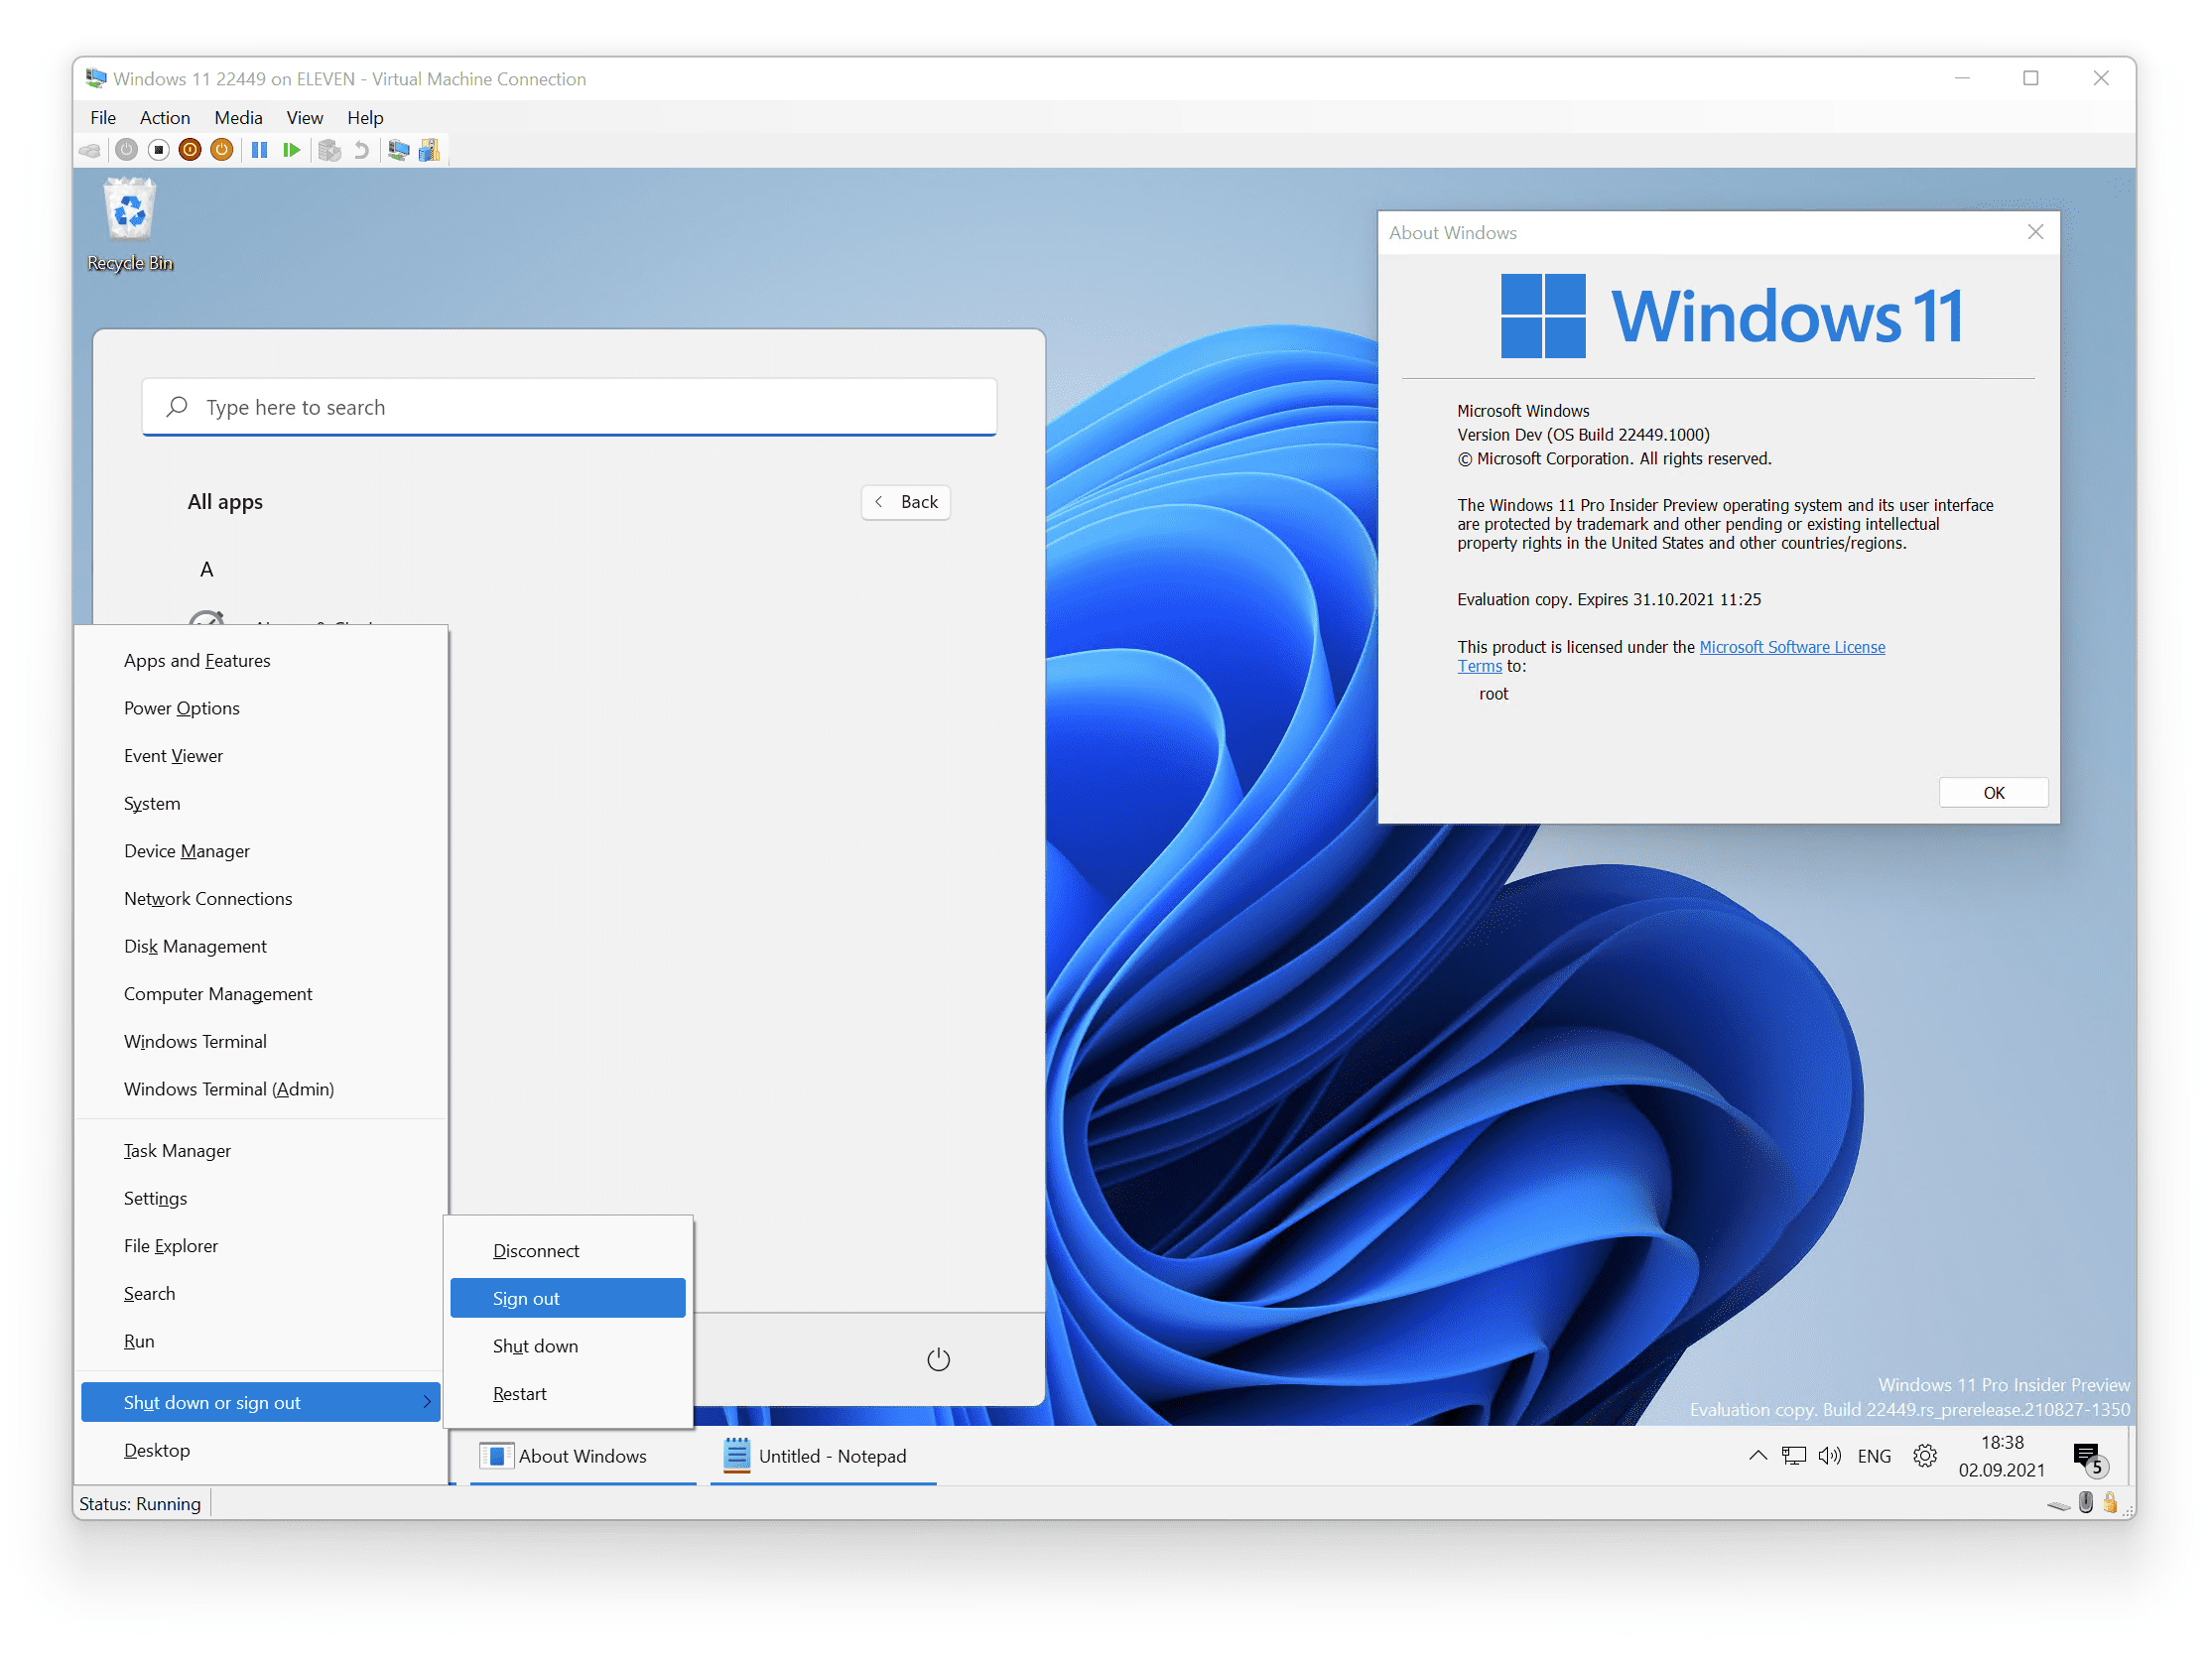Select the Recycle Bin desktop icon
The height and width of the screenshot is (1663, 2212).
pos(130,224)
